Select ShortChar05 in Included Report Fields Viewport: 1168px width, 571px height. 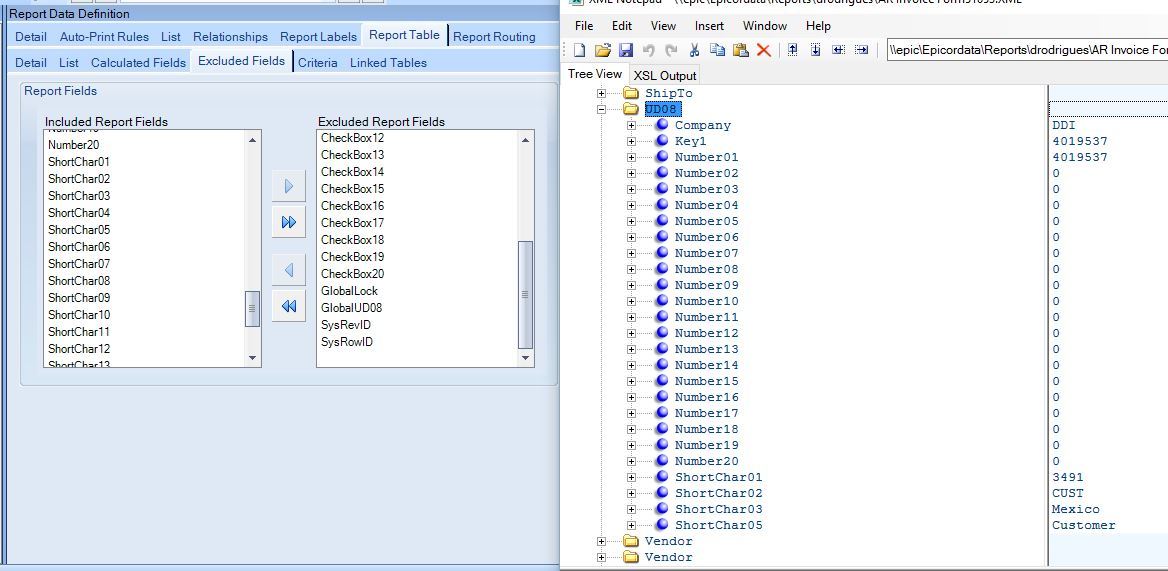tap(79, 229)
